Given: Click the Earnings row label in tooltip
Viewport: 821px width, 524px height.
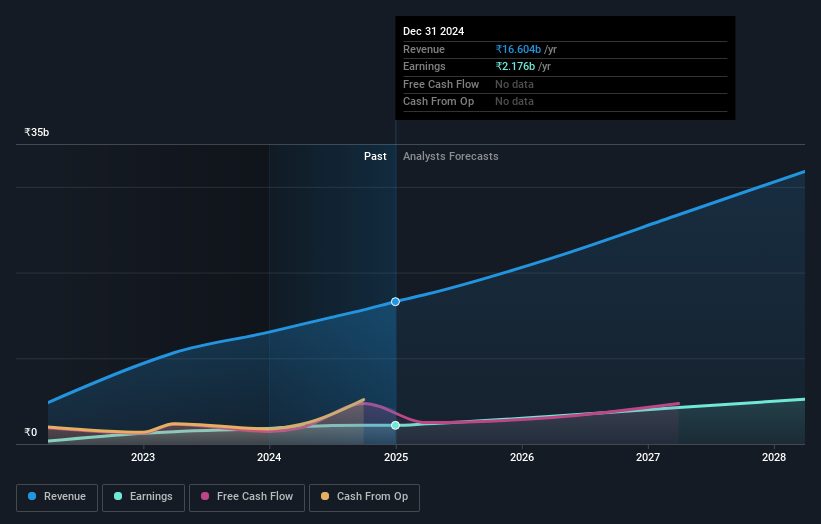Looking at the screenshot, I should click(x=424, y=66).
